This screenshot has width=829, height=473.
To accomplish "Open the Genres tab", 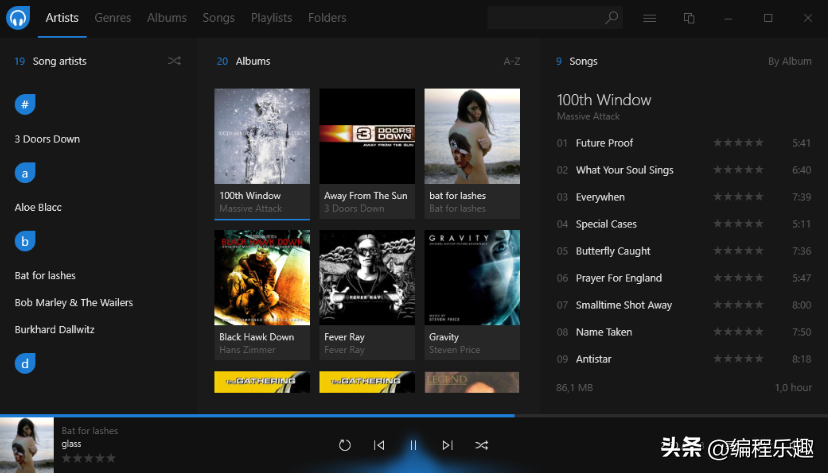I will click(113, 18).
